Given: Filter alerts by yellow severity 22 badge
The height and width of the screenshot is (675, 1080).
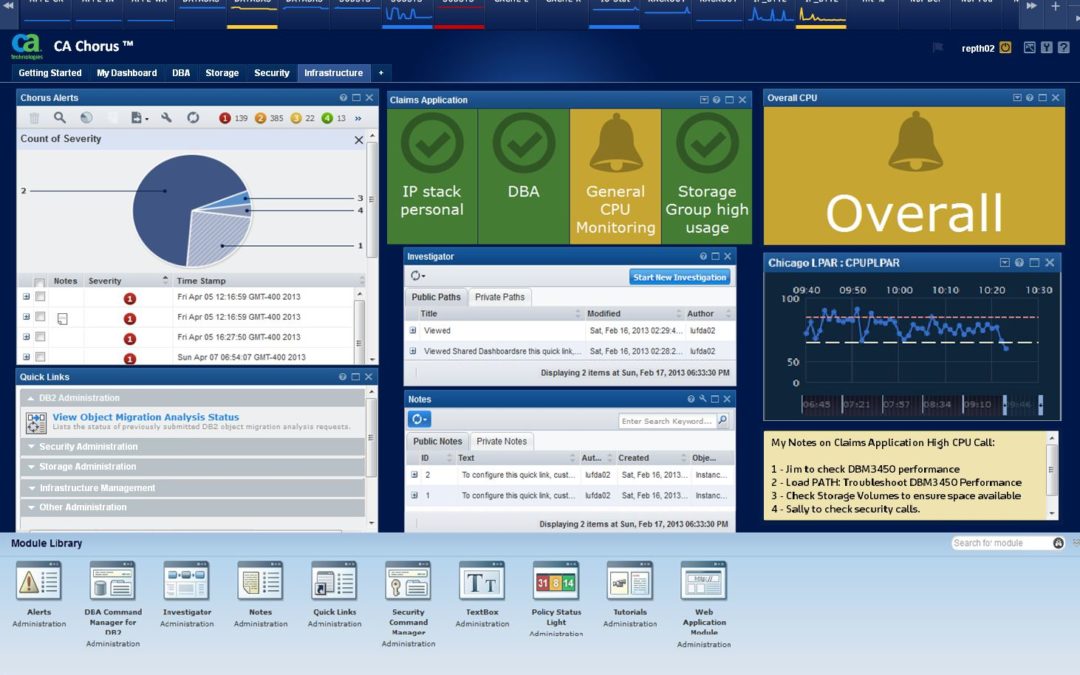Looking at the screenshot, I should pos(302,118).
